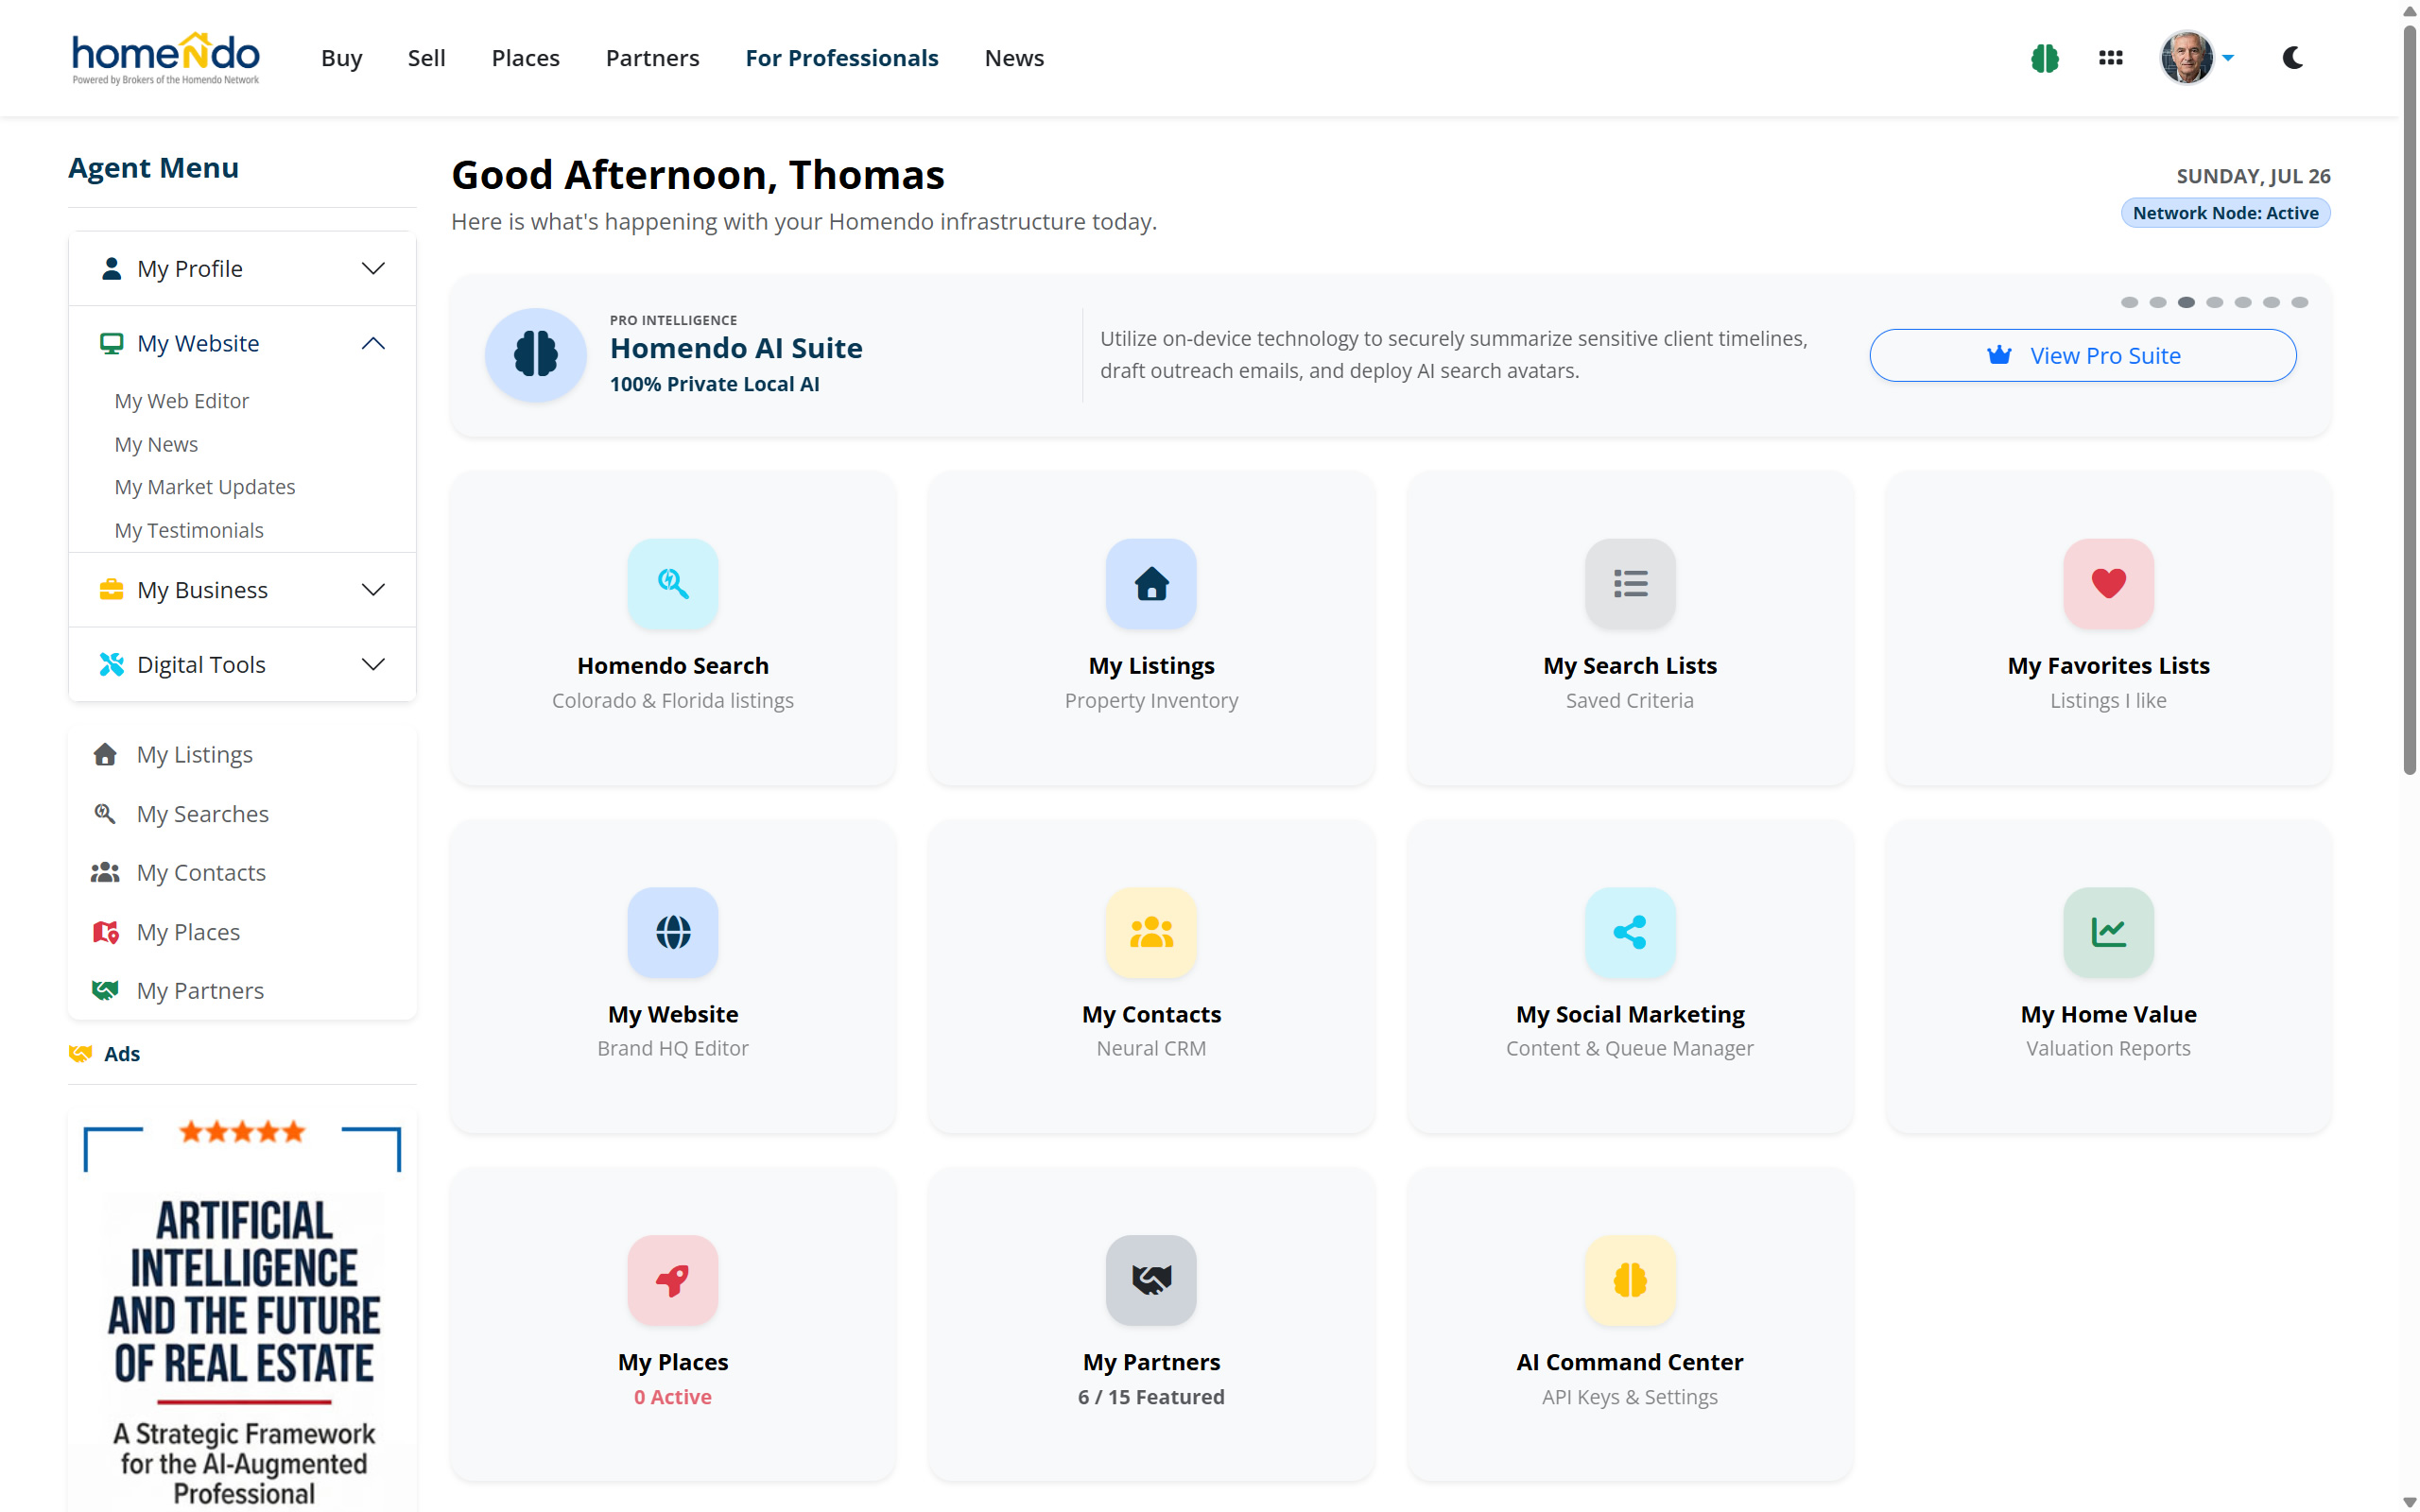The height and width of the screenshot is (1512, 2420).
Task: Select the second carousel dot
Action: click(2158, 302)
